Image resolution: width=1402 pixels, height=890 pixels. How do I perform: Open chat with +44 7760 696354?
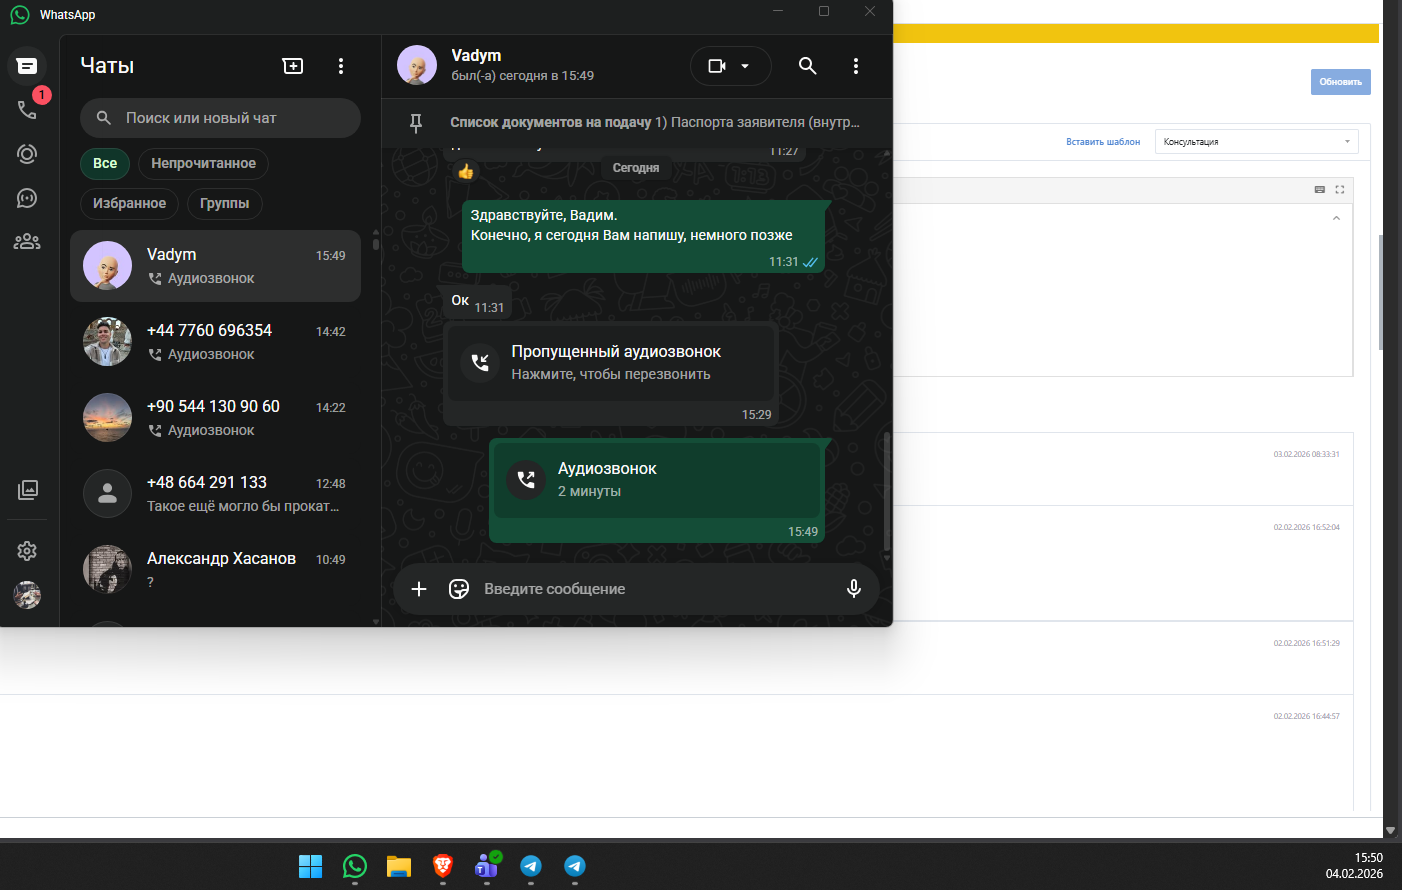tap(215, 342)
